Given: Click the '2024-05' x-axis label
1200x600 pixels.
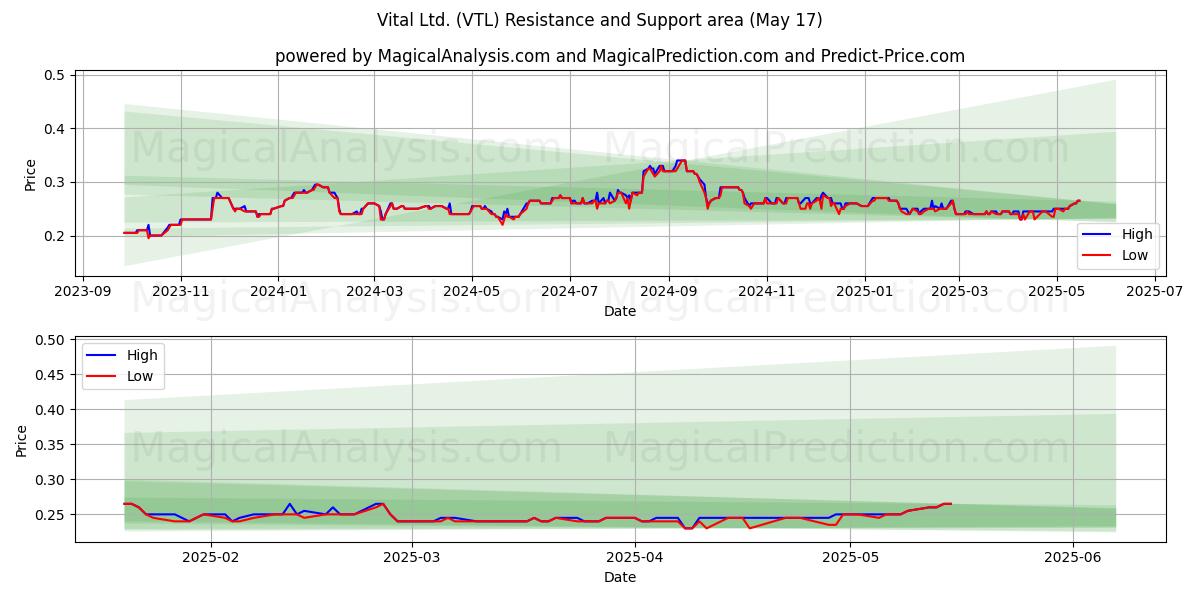Looking at the screenshot, I should (472, 292).
